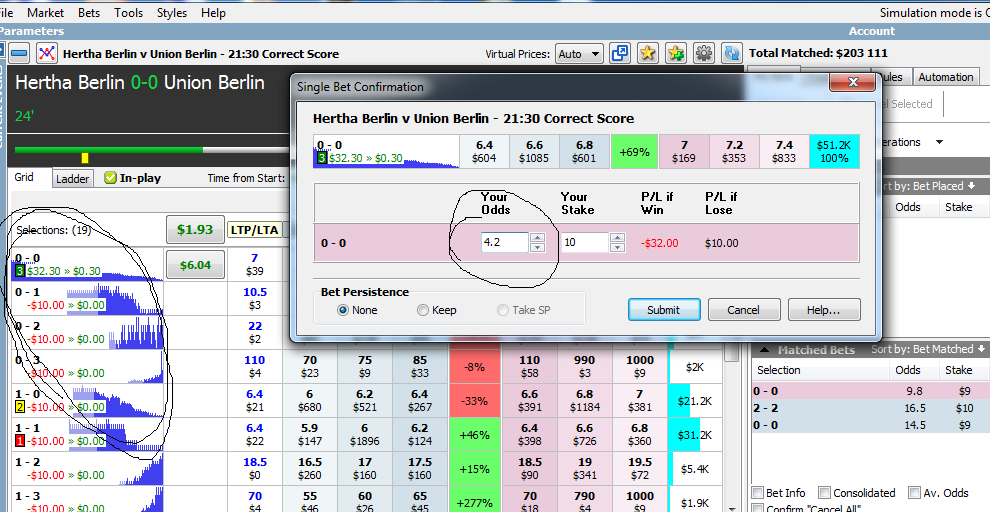Click the Odds column header in Matched Bets
Image resolution: width=990 pixels, height=512 pixels.
point(908,370)
